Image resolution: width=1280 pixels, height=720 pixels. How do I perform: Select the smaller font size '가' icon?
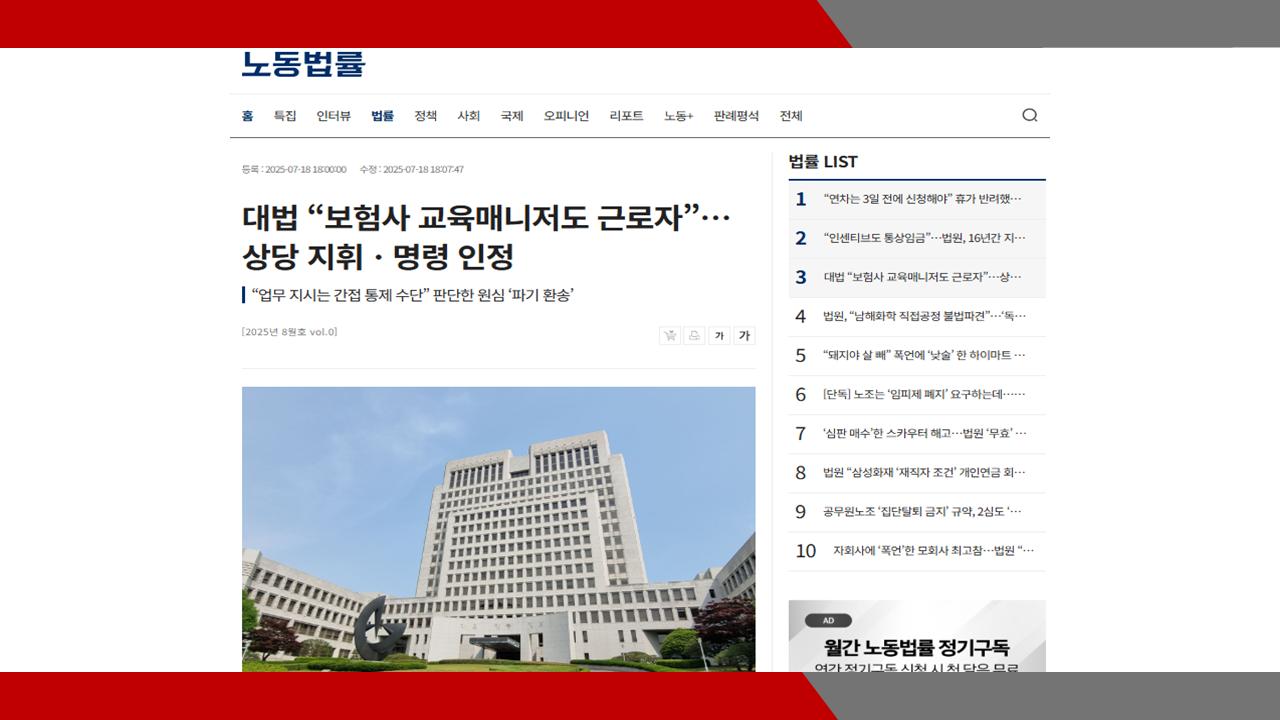click(x=719, y=335)
